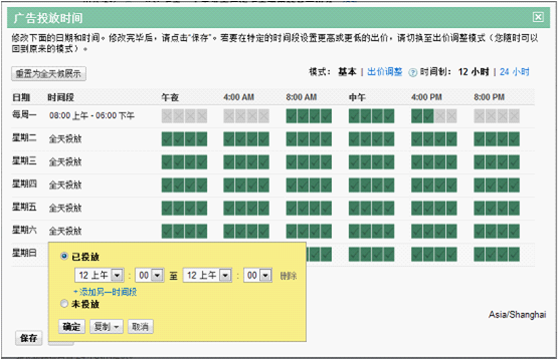Open 星期六 全天投放 schedule link
The height and width of the screenshot is (360, 559).
(x=65, y=231)
